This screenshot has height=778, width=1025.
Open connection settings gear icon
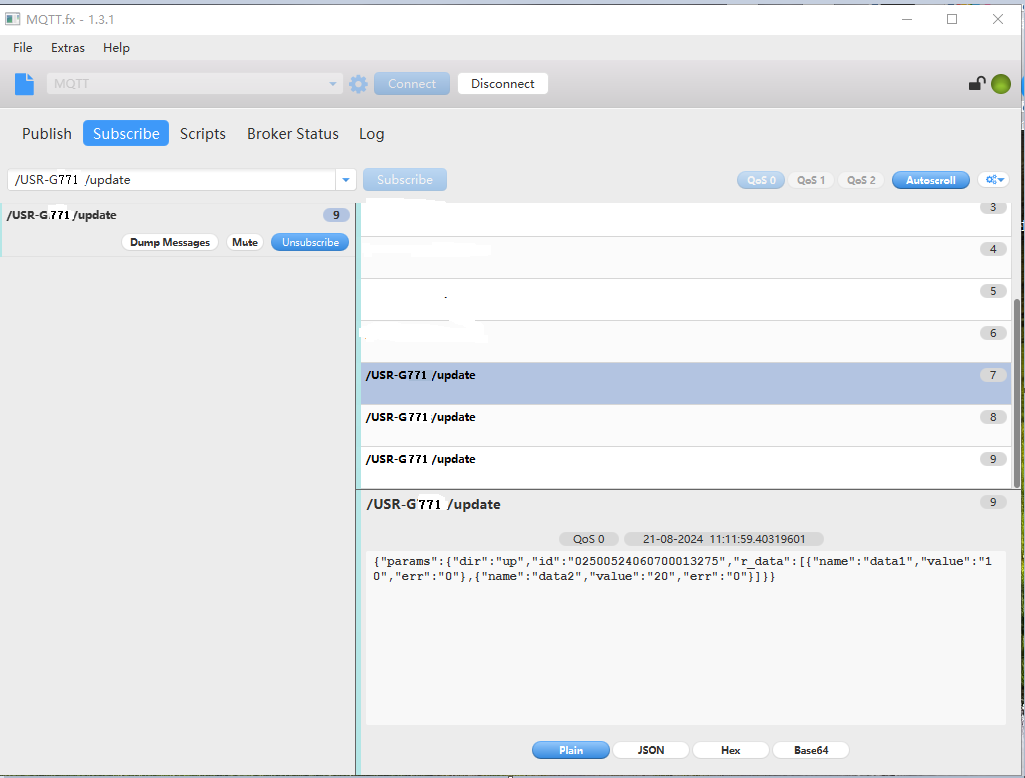358,84
